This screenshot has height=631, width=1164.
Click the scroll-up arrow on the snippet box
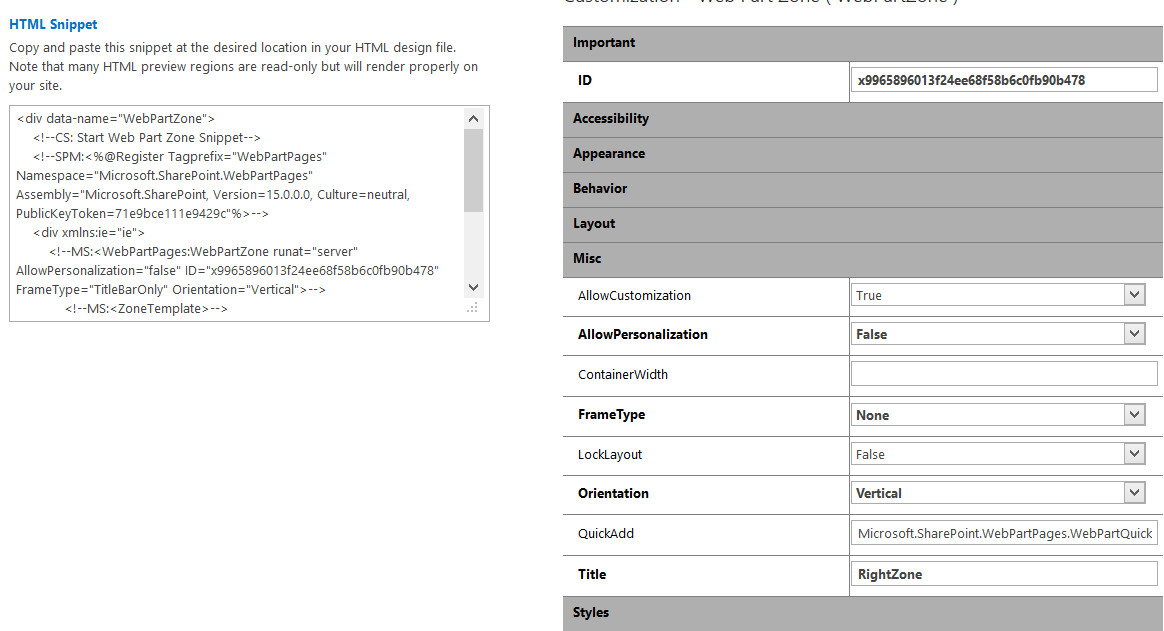point(473,118)
